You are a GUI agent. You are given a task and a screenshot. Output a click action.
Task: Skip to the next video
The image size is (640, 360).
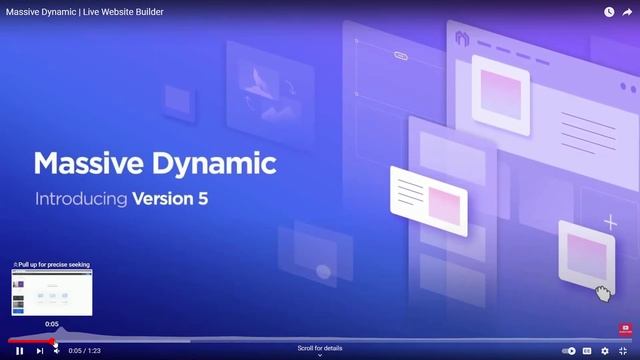40,351
